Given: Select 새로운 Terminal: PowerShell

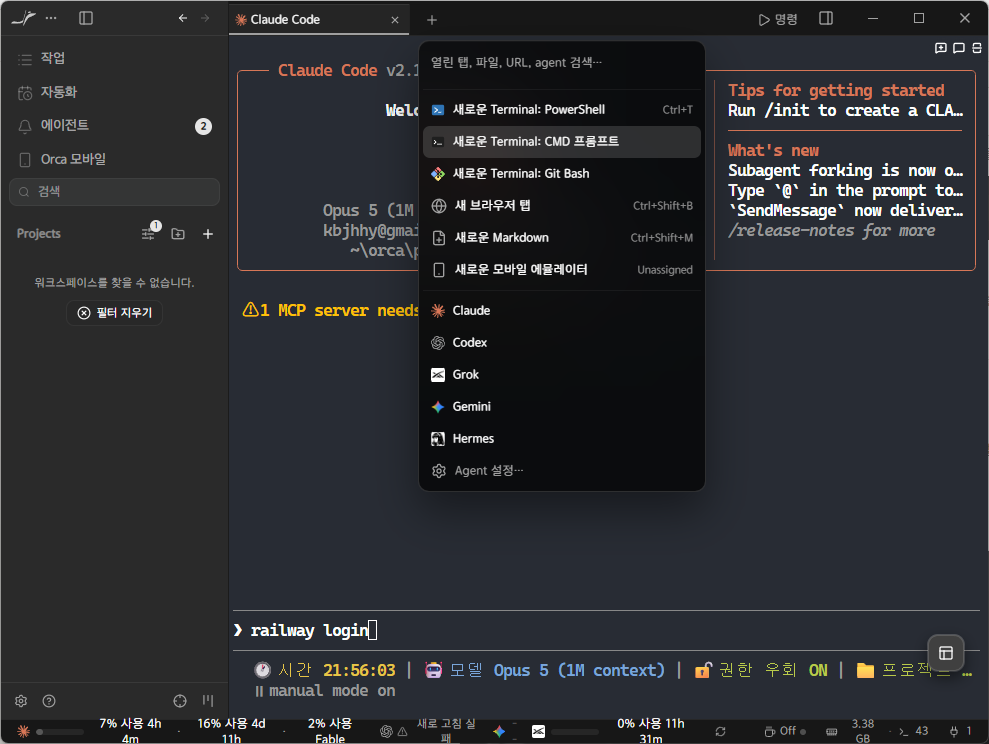Looking at the screenshot, I should coord(561,110).
